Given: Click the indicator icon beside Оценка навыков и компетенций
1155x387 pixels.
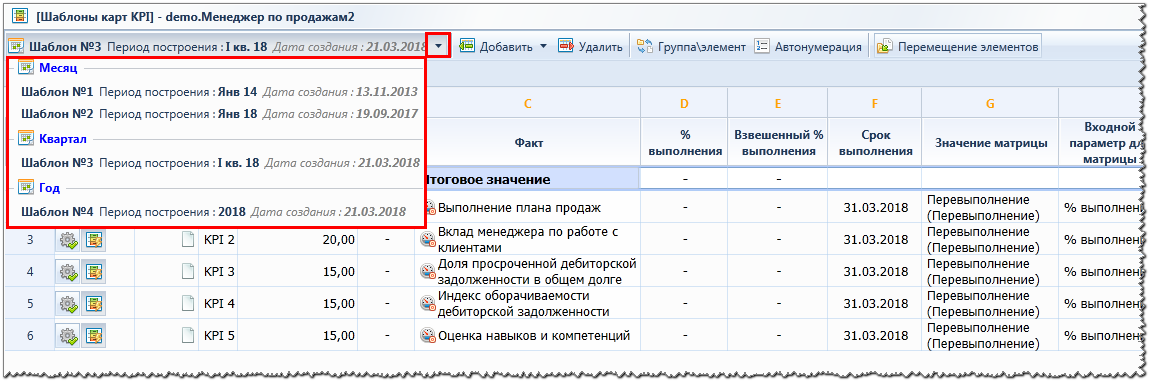Looking at the screenshot, I should point(428,335).
